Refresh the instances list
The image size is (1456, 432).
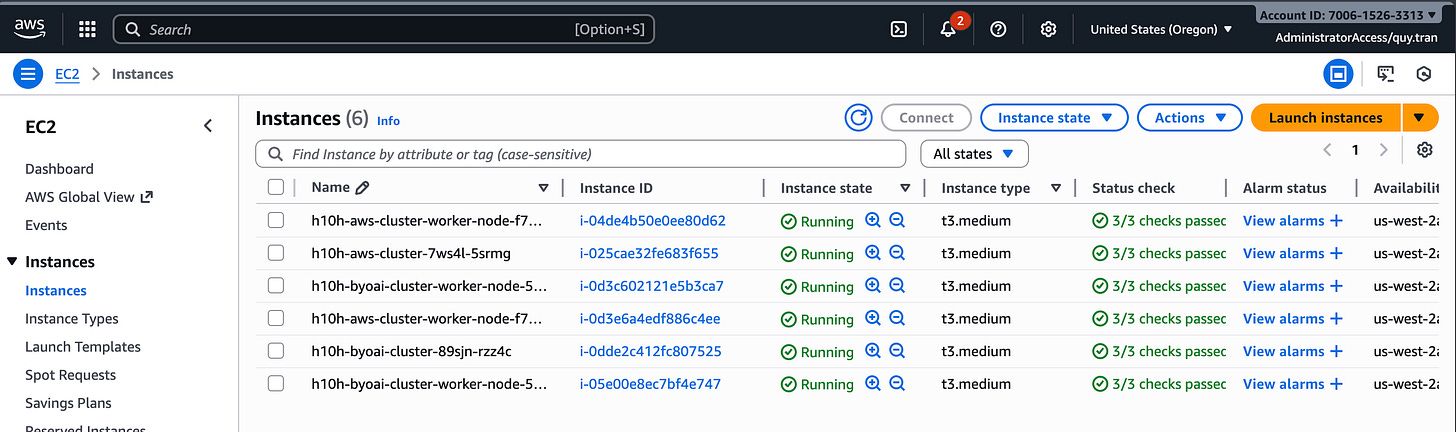[858, 118]
